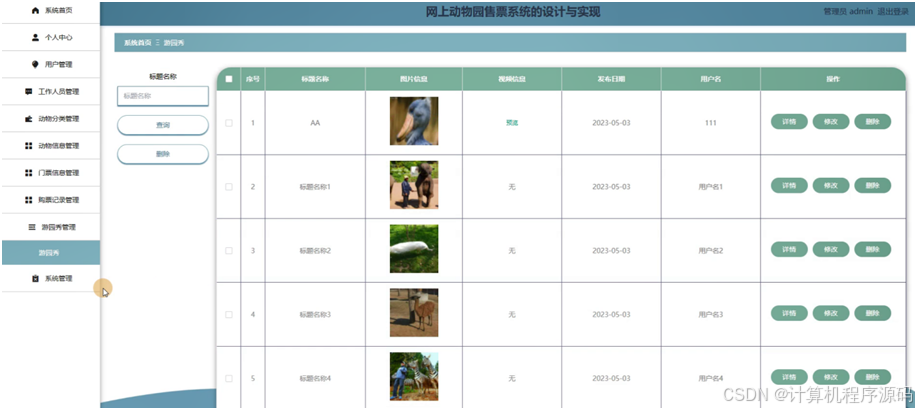Click the grid icon beside 门票信息管理
This screenshot has height=410, width=917.
[x=29, y=173]
